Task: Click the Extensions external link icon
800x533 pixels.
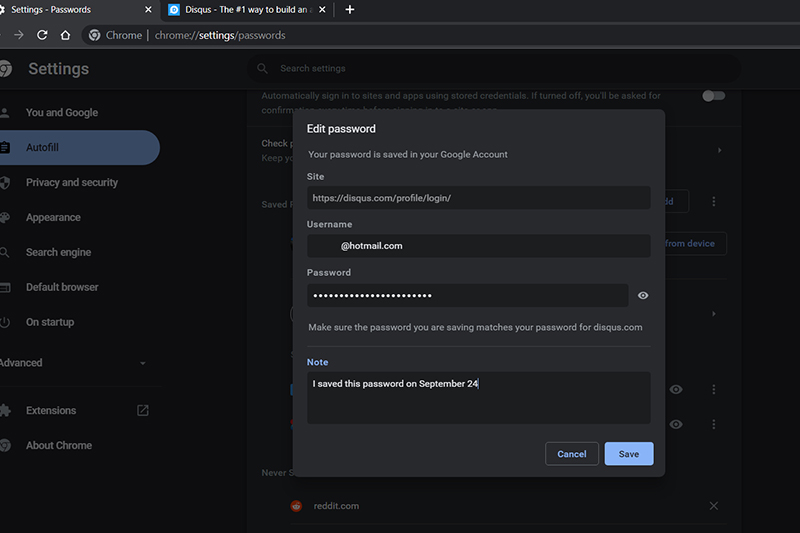Action: click(x=142, y=411)
